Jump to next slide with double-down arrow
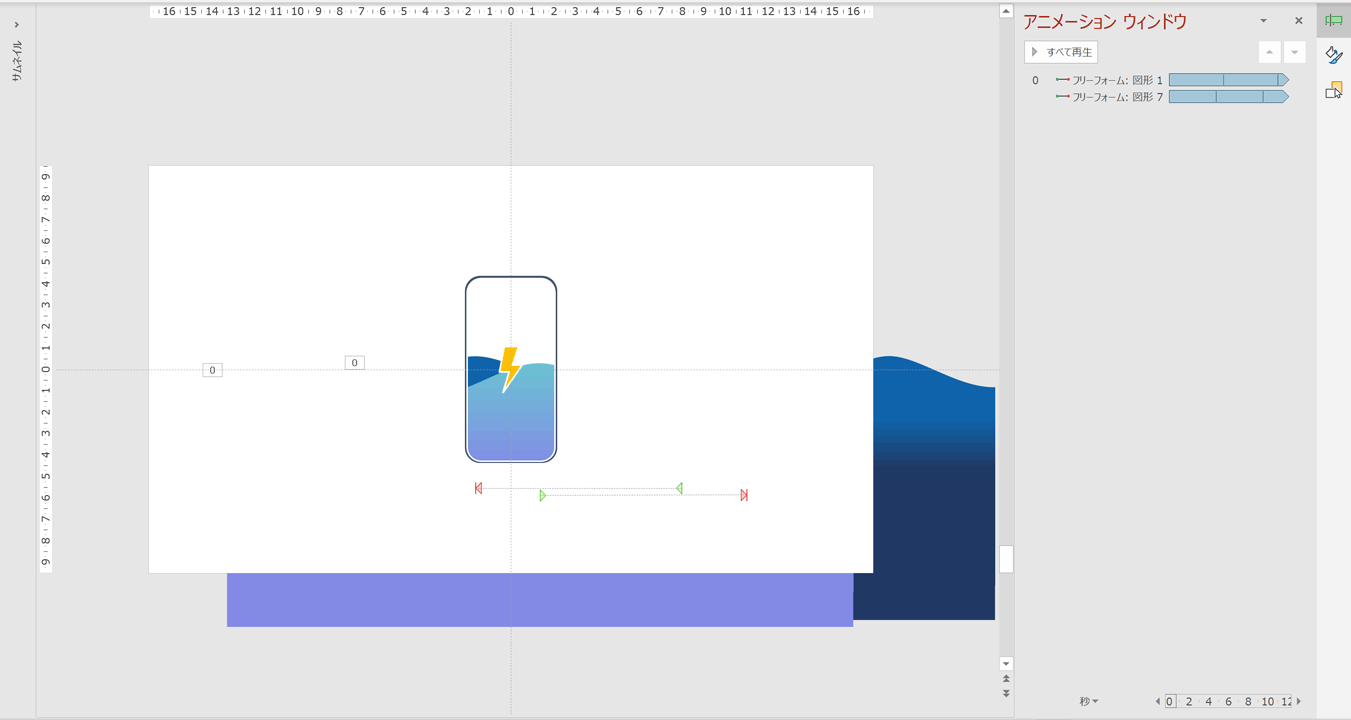1351x720 pixels. (x=1006, y=693)
